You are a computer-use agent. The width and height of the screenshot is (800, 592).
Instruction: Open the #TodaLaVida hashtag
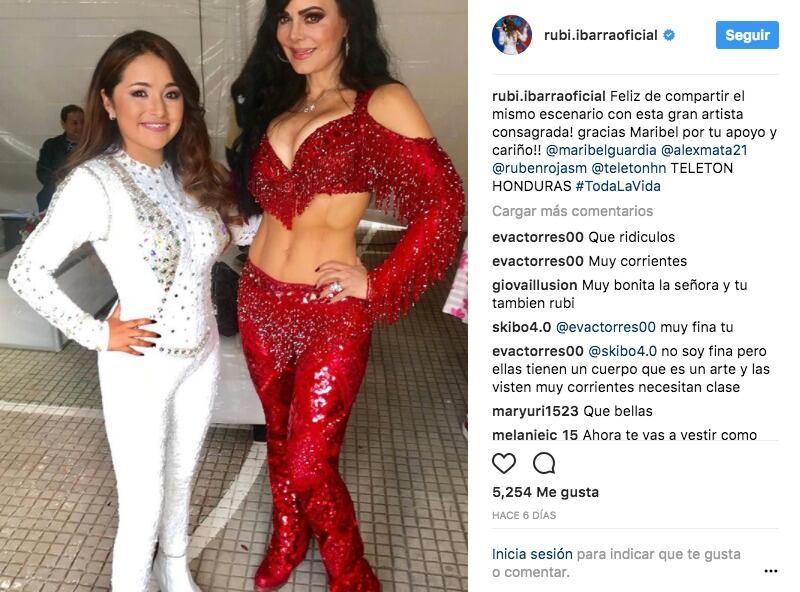pos(618,186)
